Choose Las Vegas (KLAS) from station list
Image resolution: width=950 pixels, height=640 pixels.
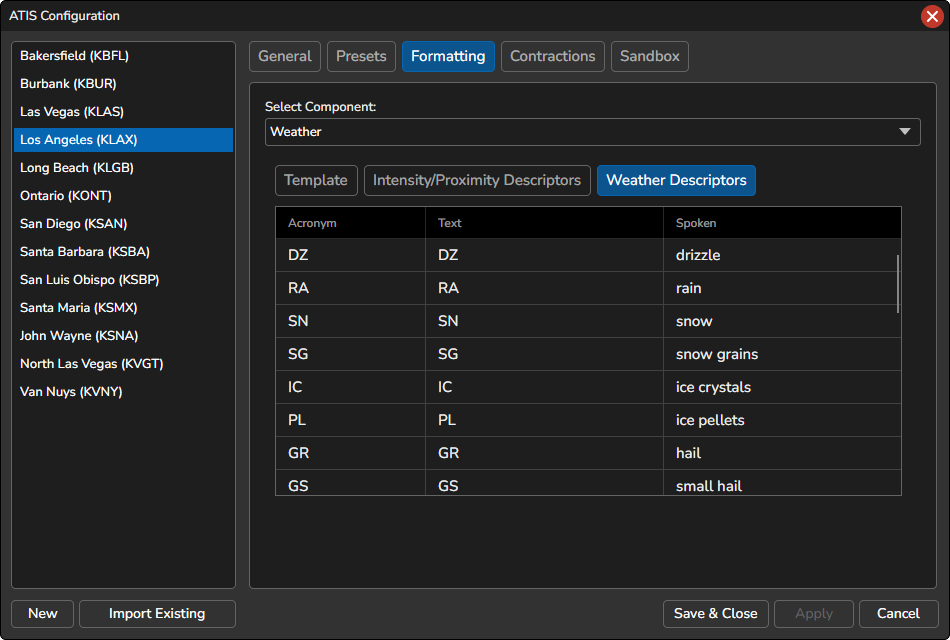click(72, 112)
